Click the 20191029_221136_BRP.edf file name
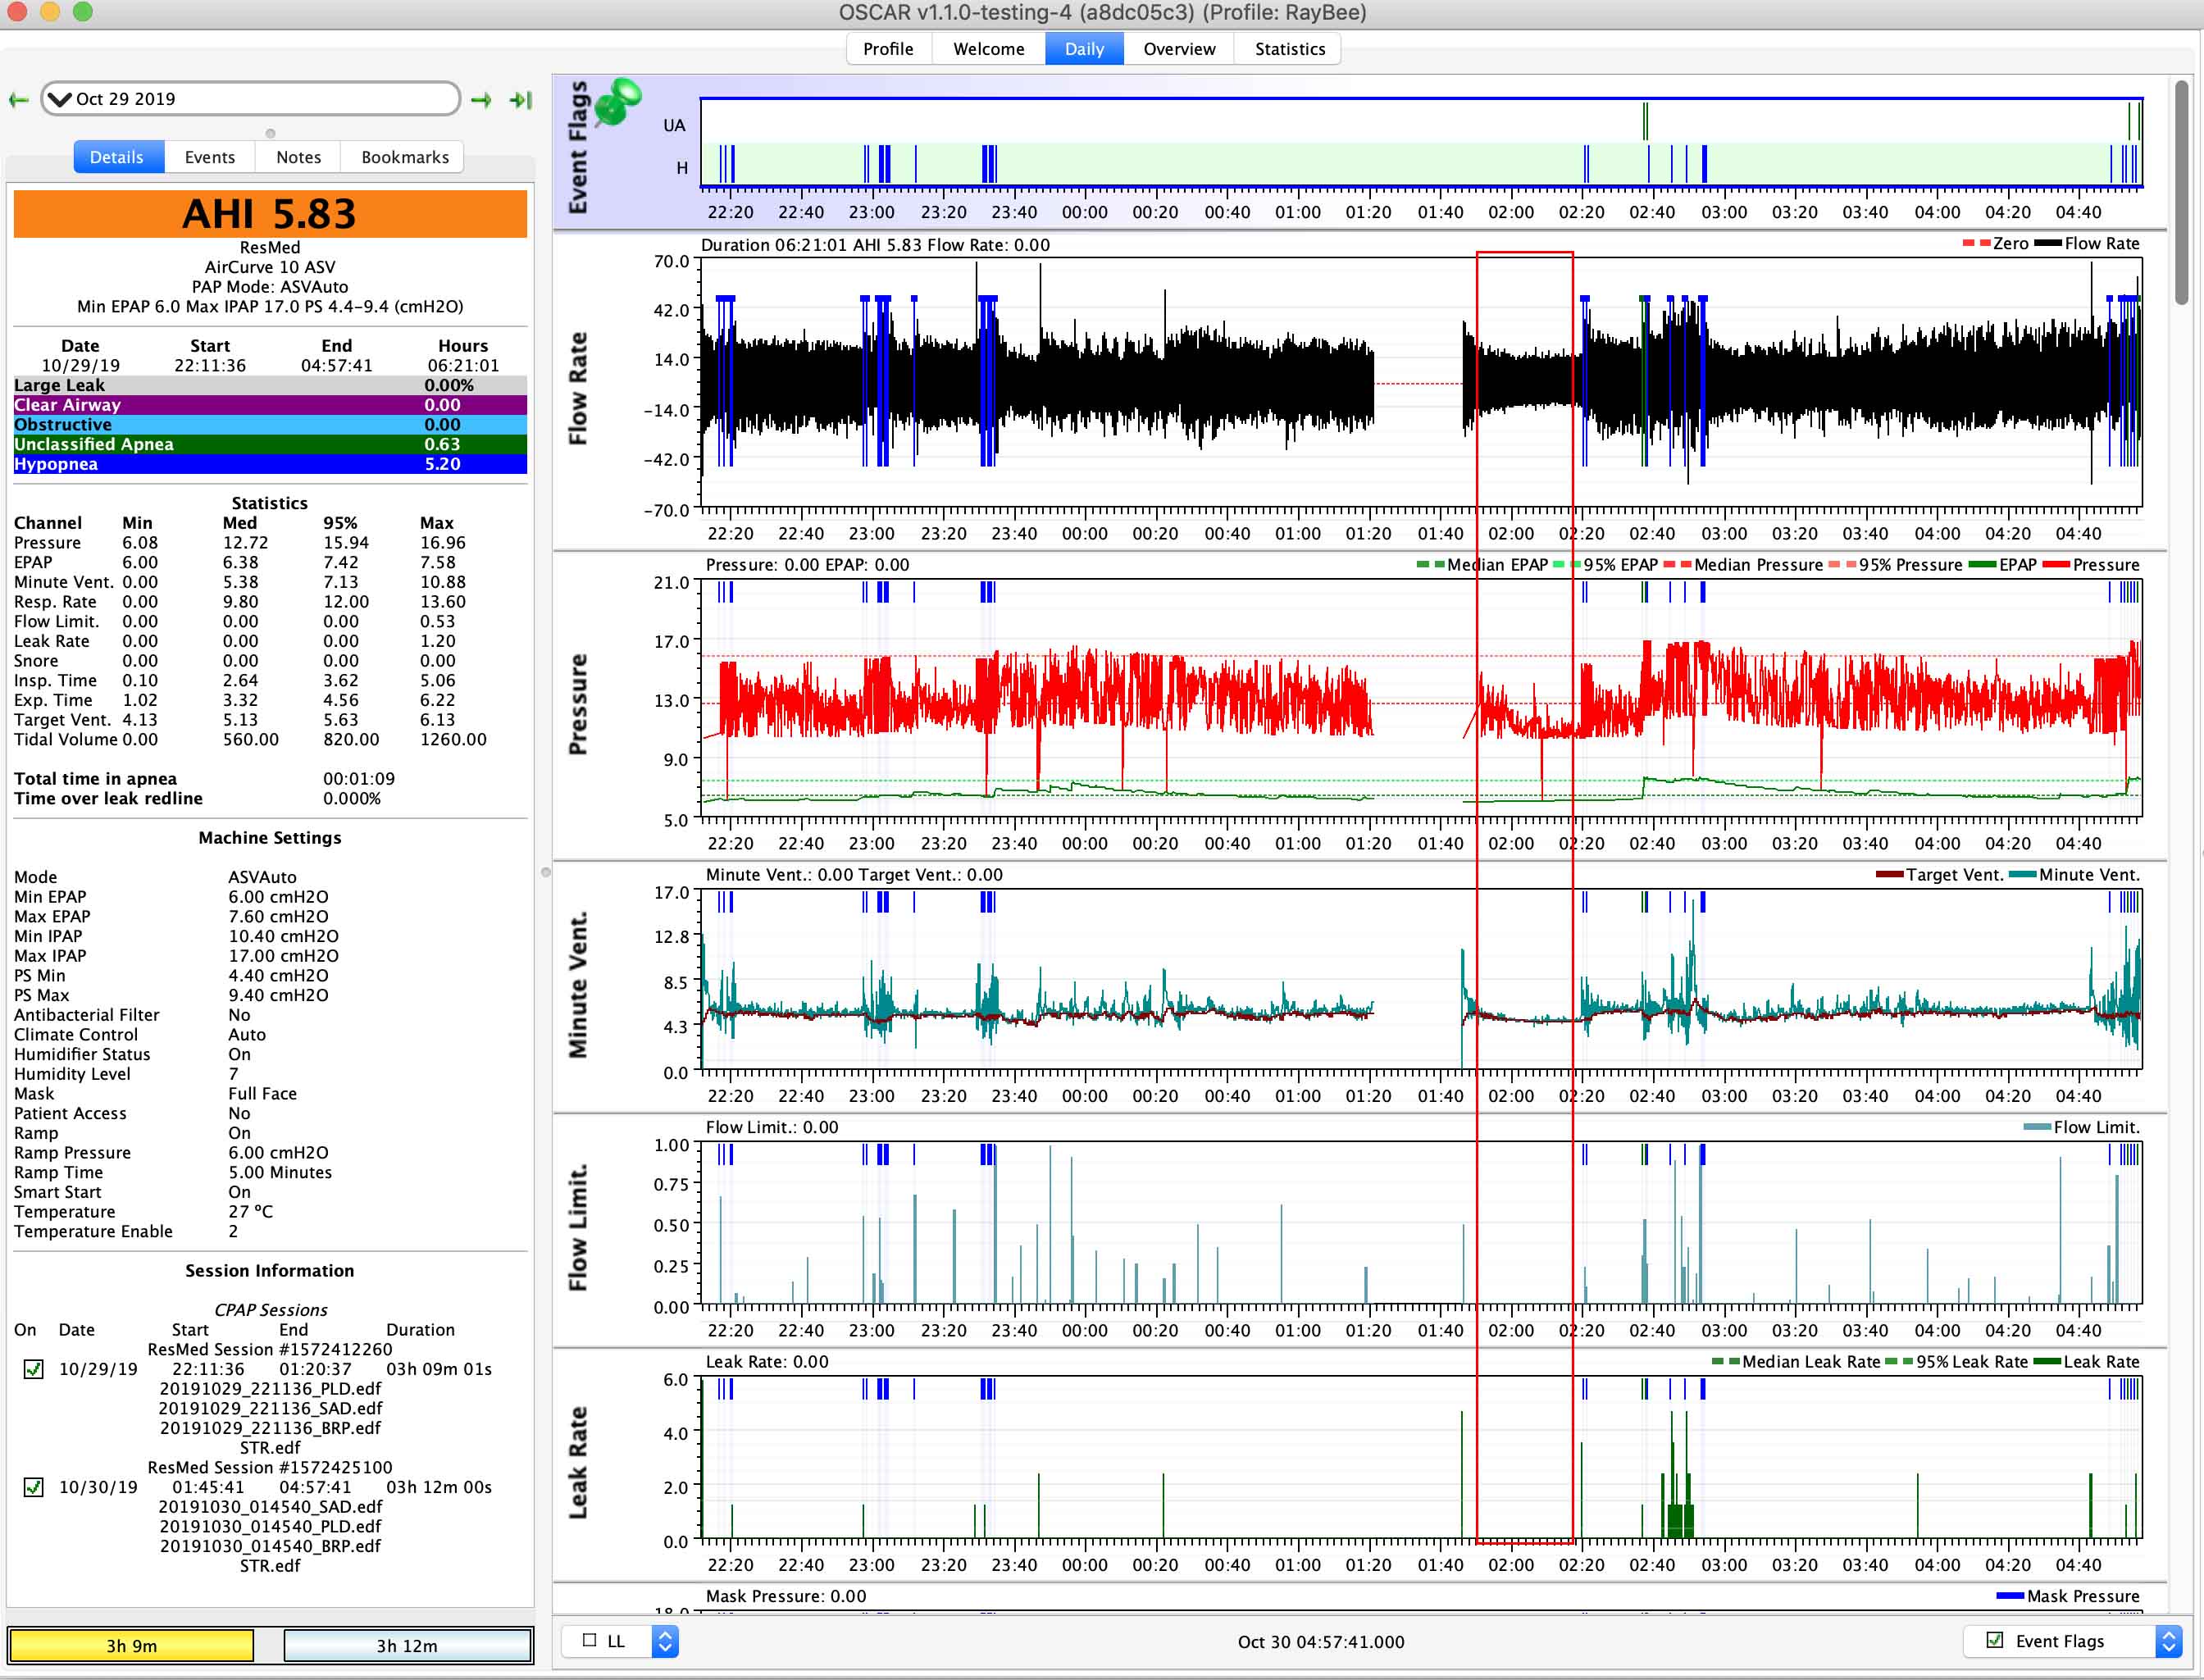 pyautogui.click(x=270, y=1428)
